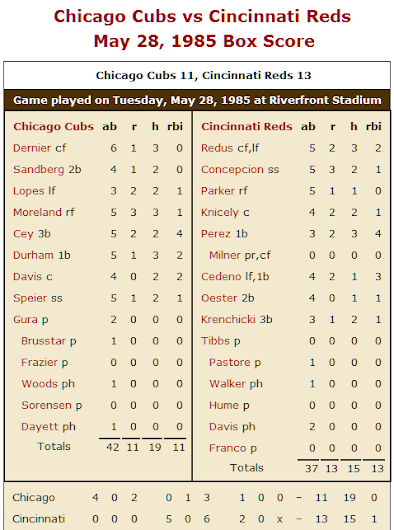The width and height of the screenshot is (394, 530).
Task: Click the page title heading
Action: pyautogui.click(x=203, y=29)
